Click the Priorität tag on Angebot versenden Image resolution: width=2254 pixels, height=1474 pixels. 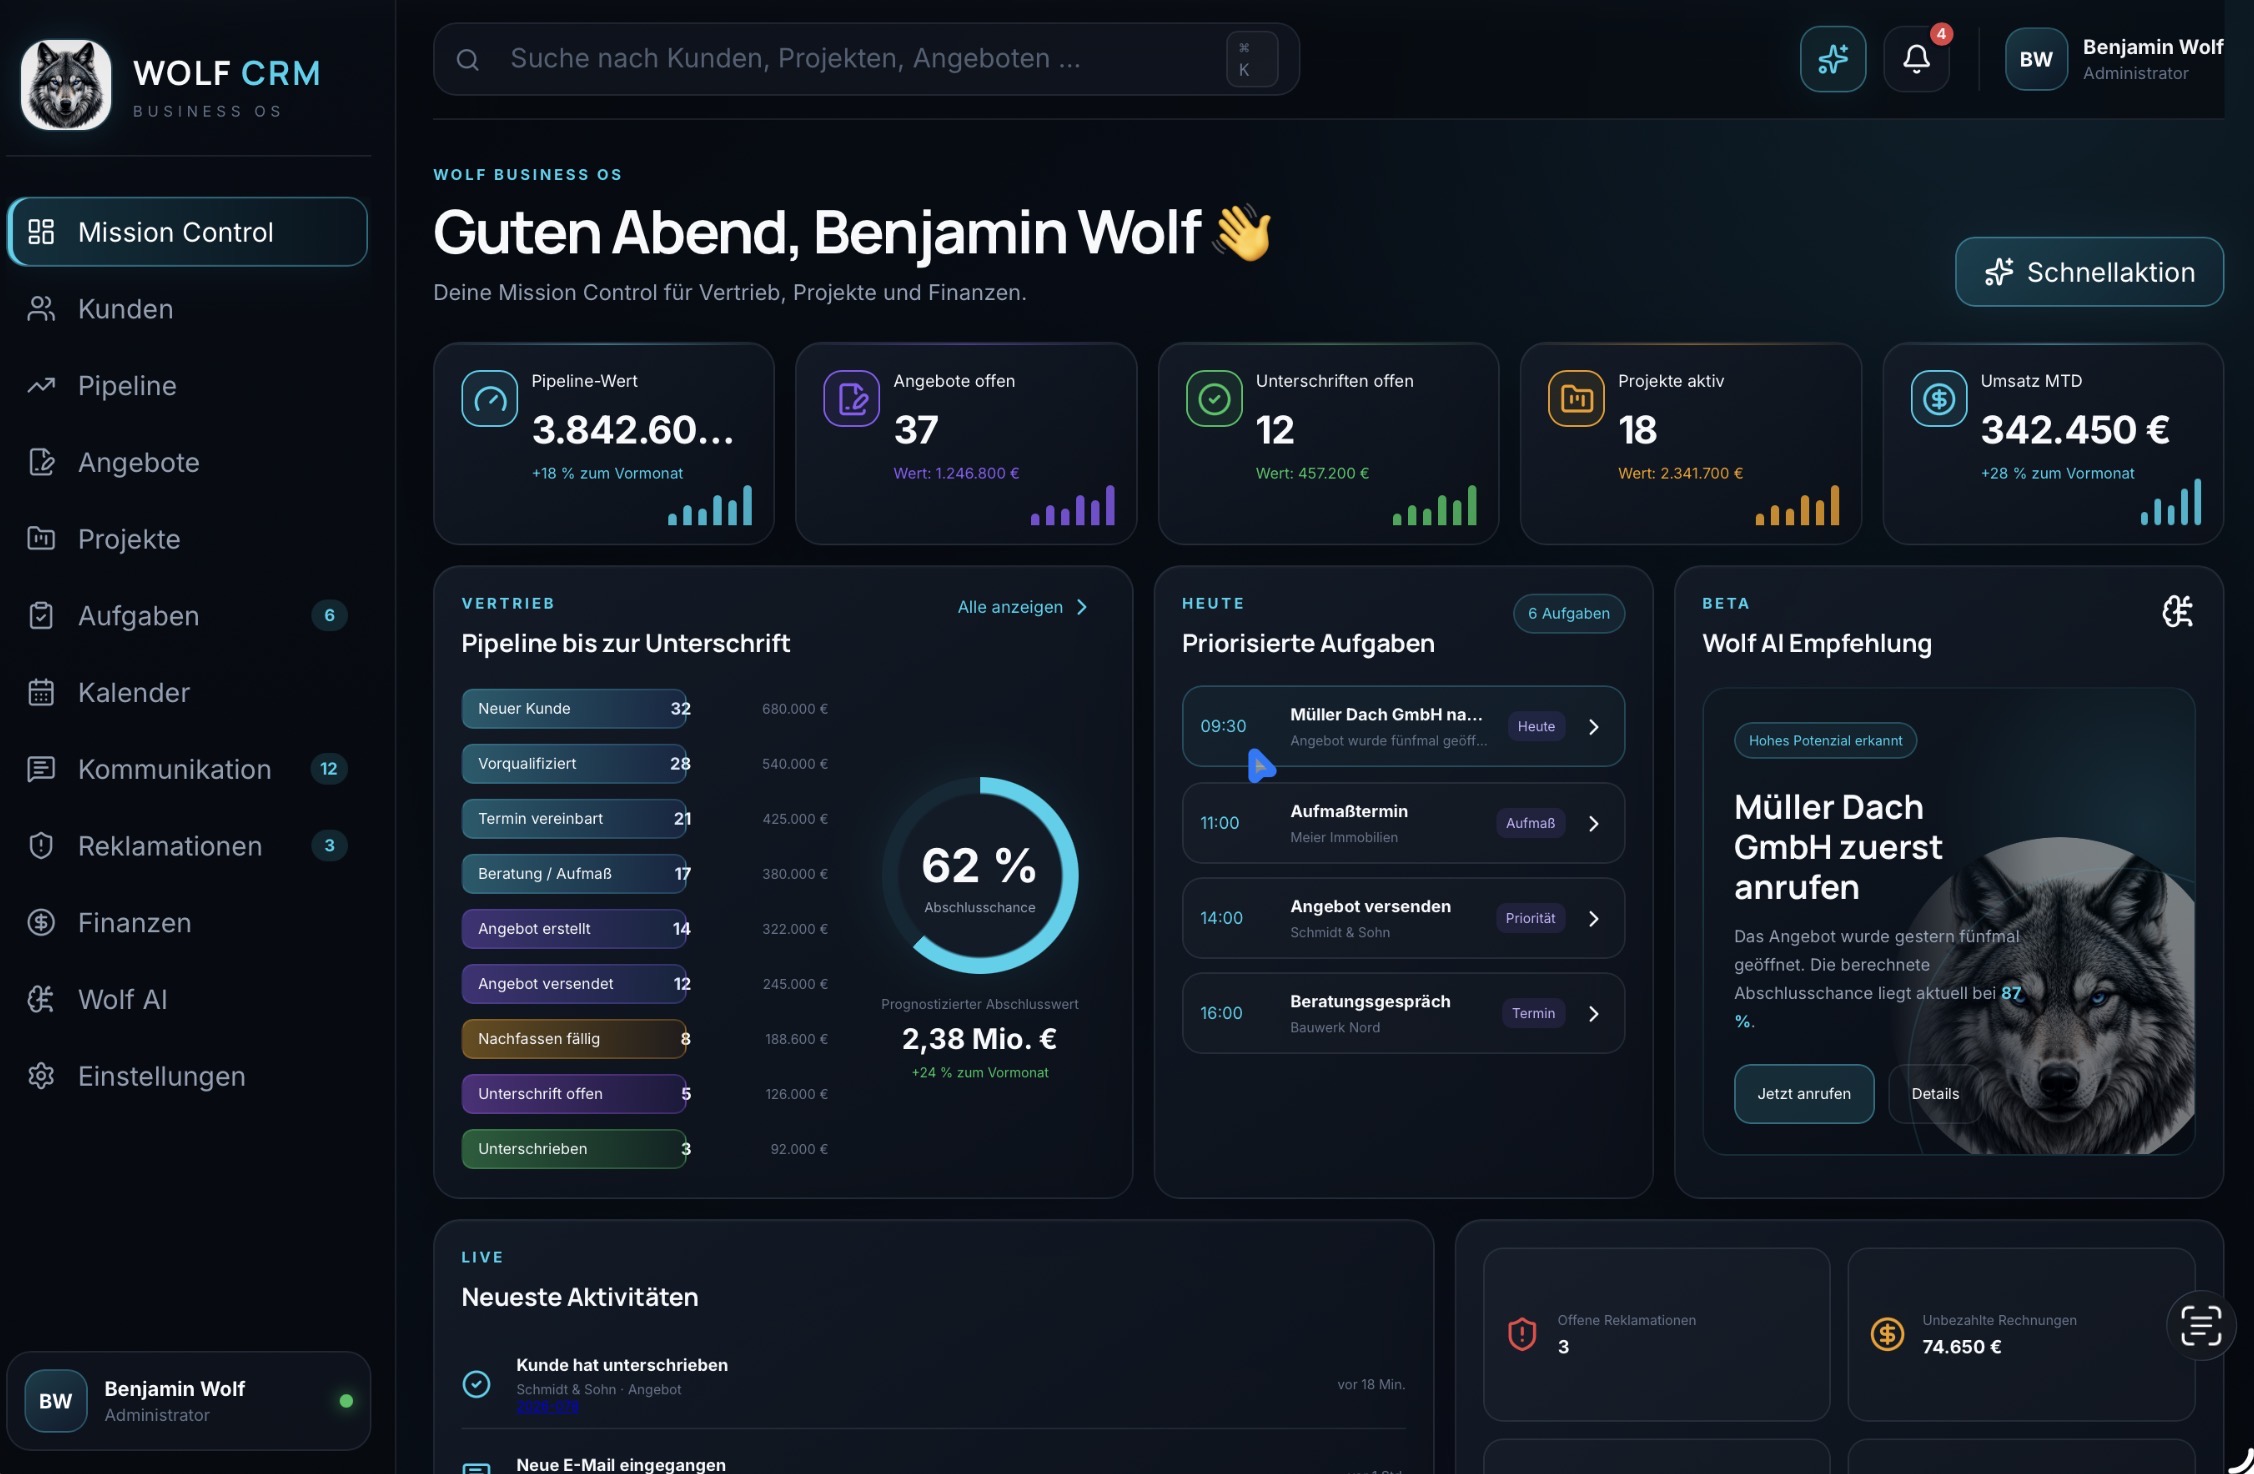click(x=1530, y=918)
